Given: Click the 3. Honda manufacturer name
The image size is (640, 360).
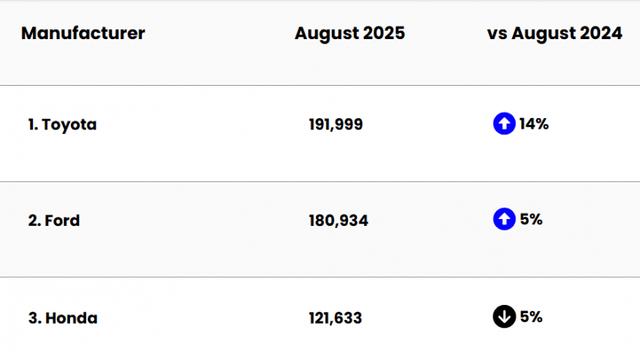Looking at the screenshot, I should pyautogui.click(x=63, y=318).
